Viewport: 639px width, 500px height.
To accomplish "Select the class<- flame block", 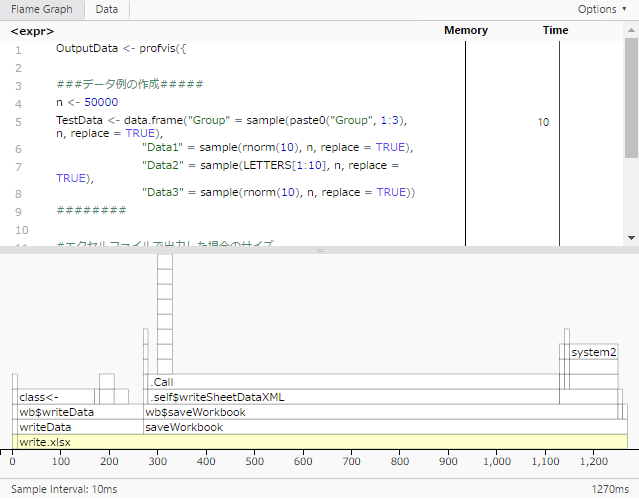I will 56,397.
